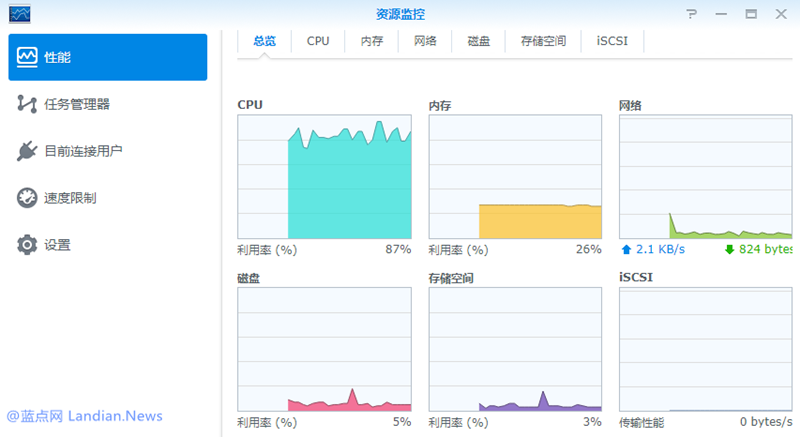Click the 内存 usage graph

click(x=515, y=176)
